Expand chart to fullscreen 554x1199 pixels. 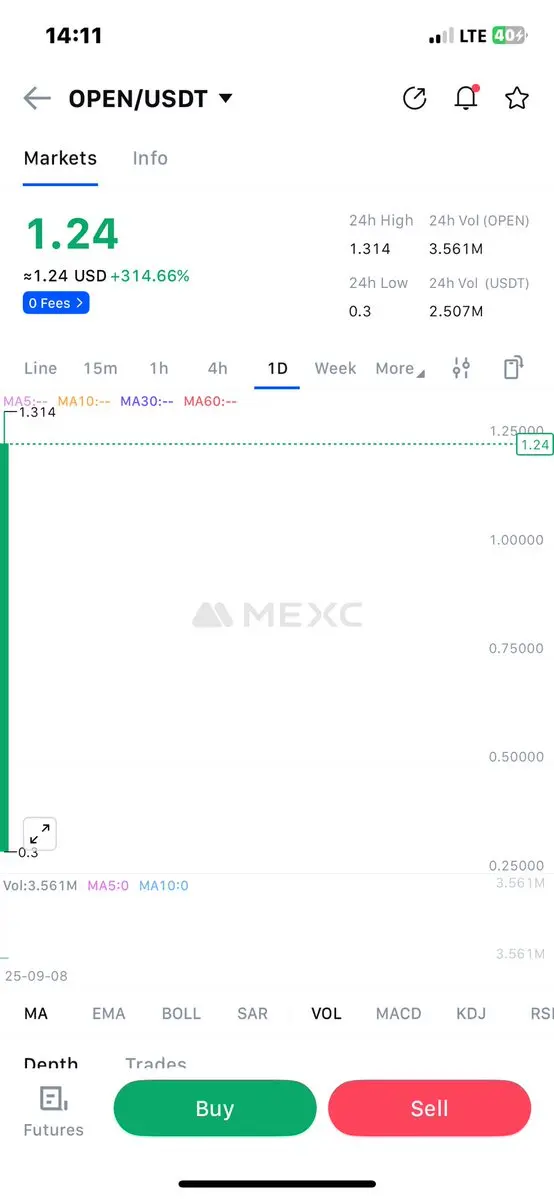click(x=40, y=833)
